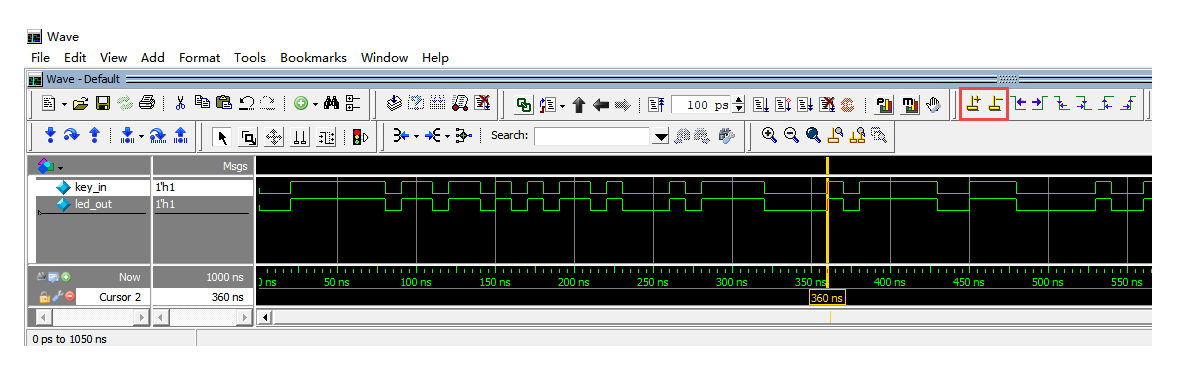Click the Find Next Falling Edge icon
This screenshot has width=1178, height=372.
point(1084,103)
